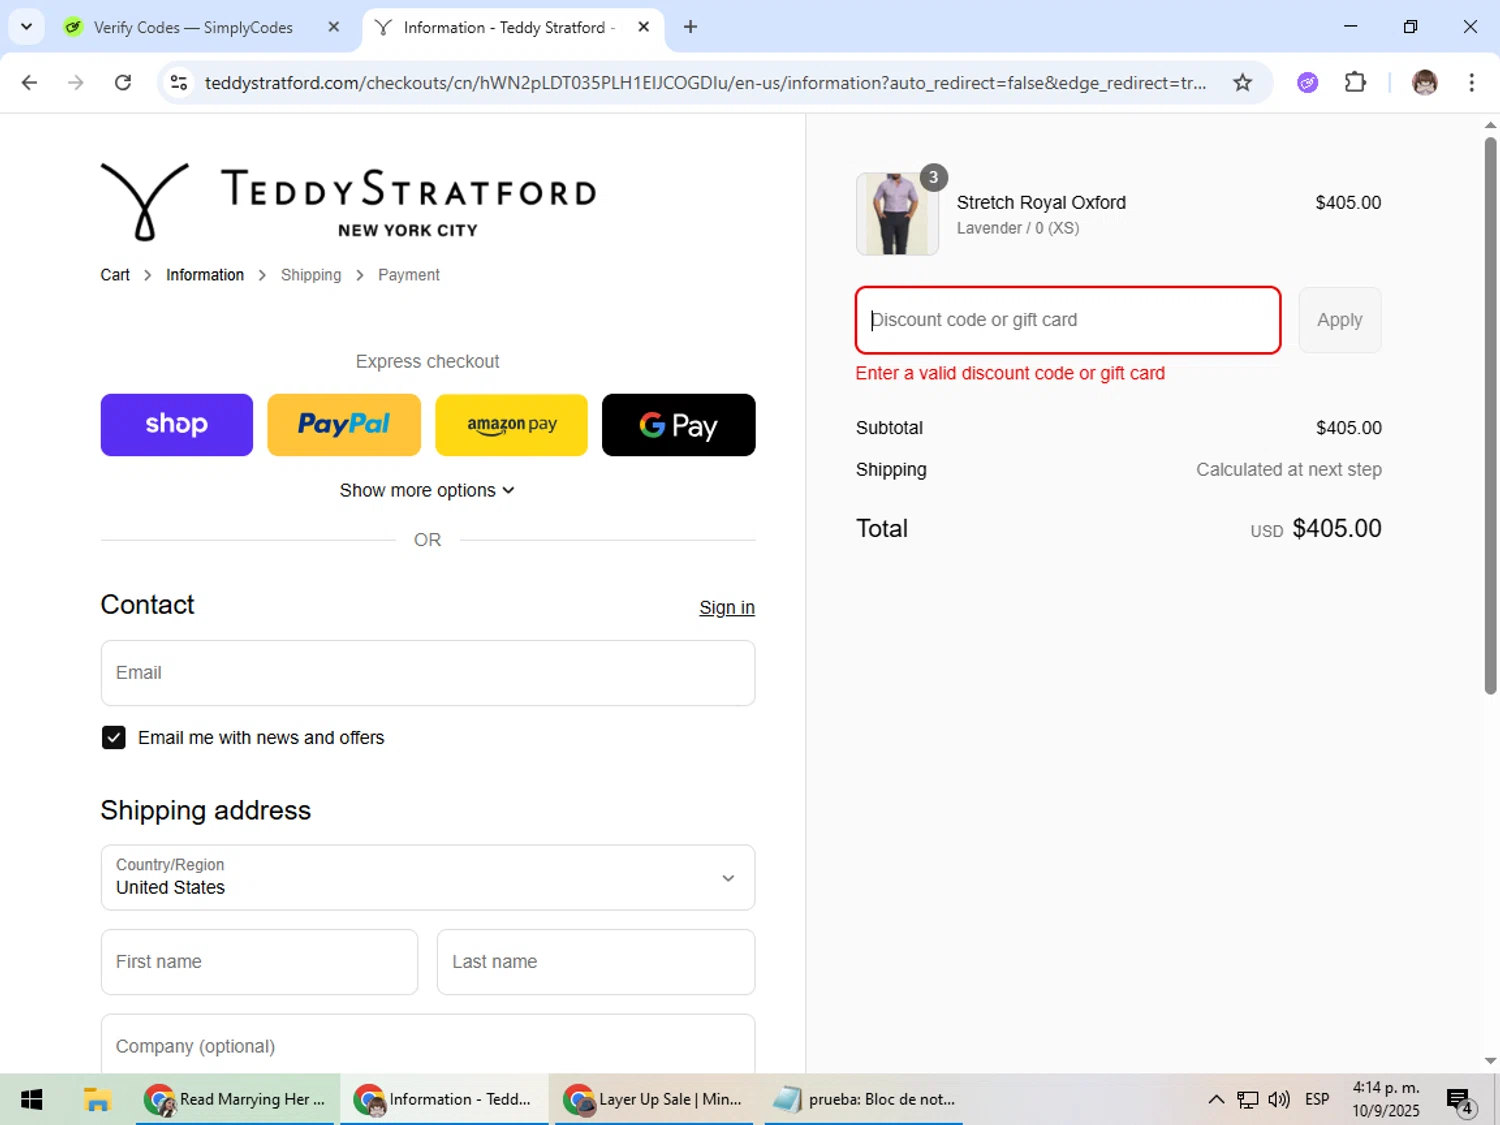Open Chrome three-dot menu

[x=1471, y=82]
